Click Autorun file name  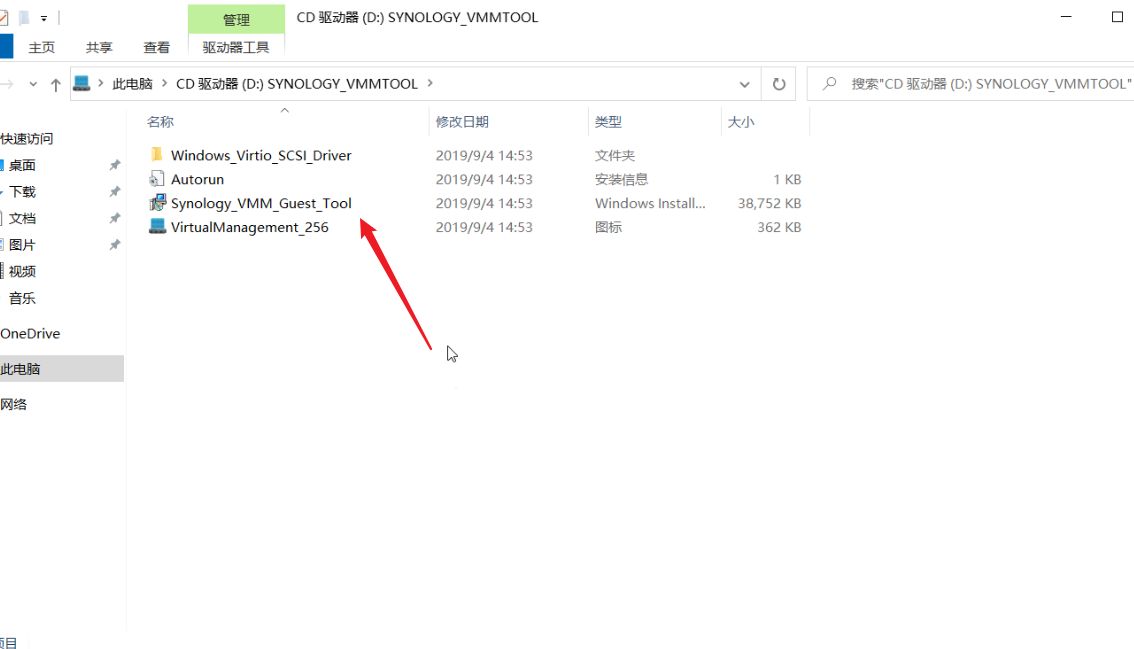tap(197, 179)
